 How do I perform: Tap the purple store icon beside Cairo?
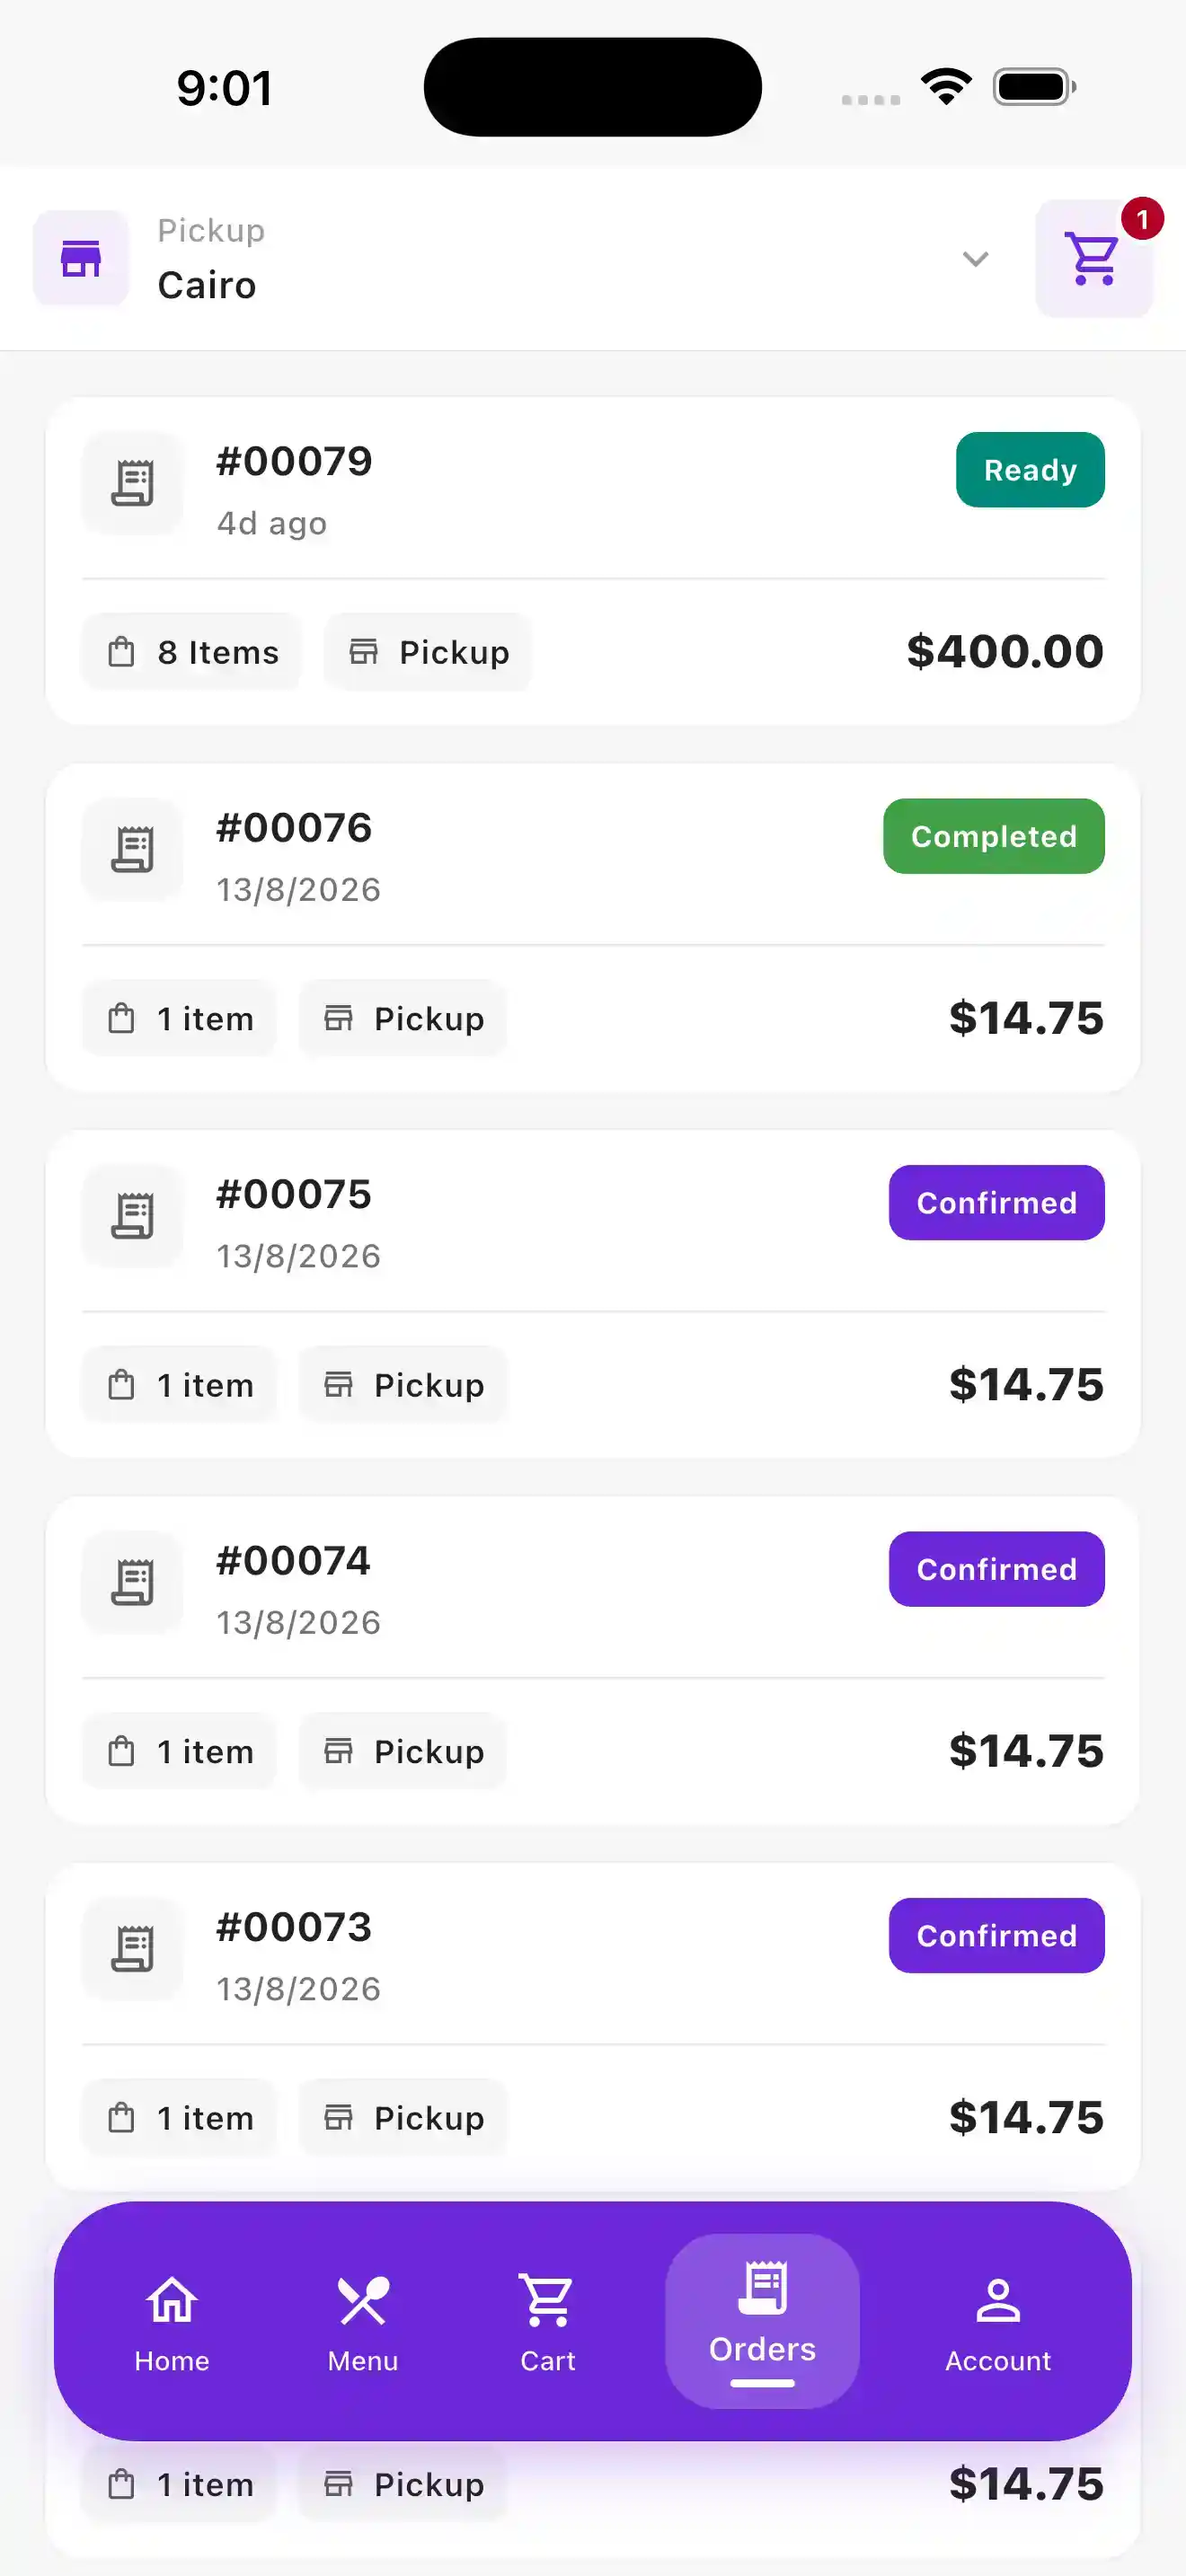coord(81,259)
